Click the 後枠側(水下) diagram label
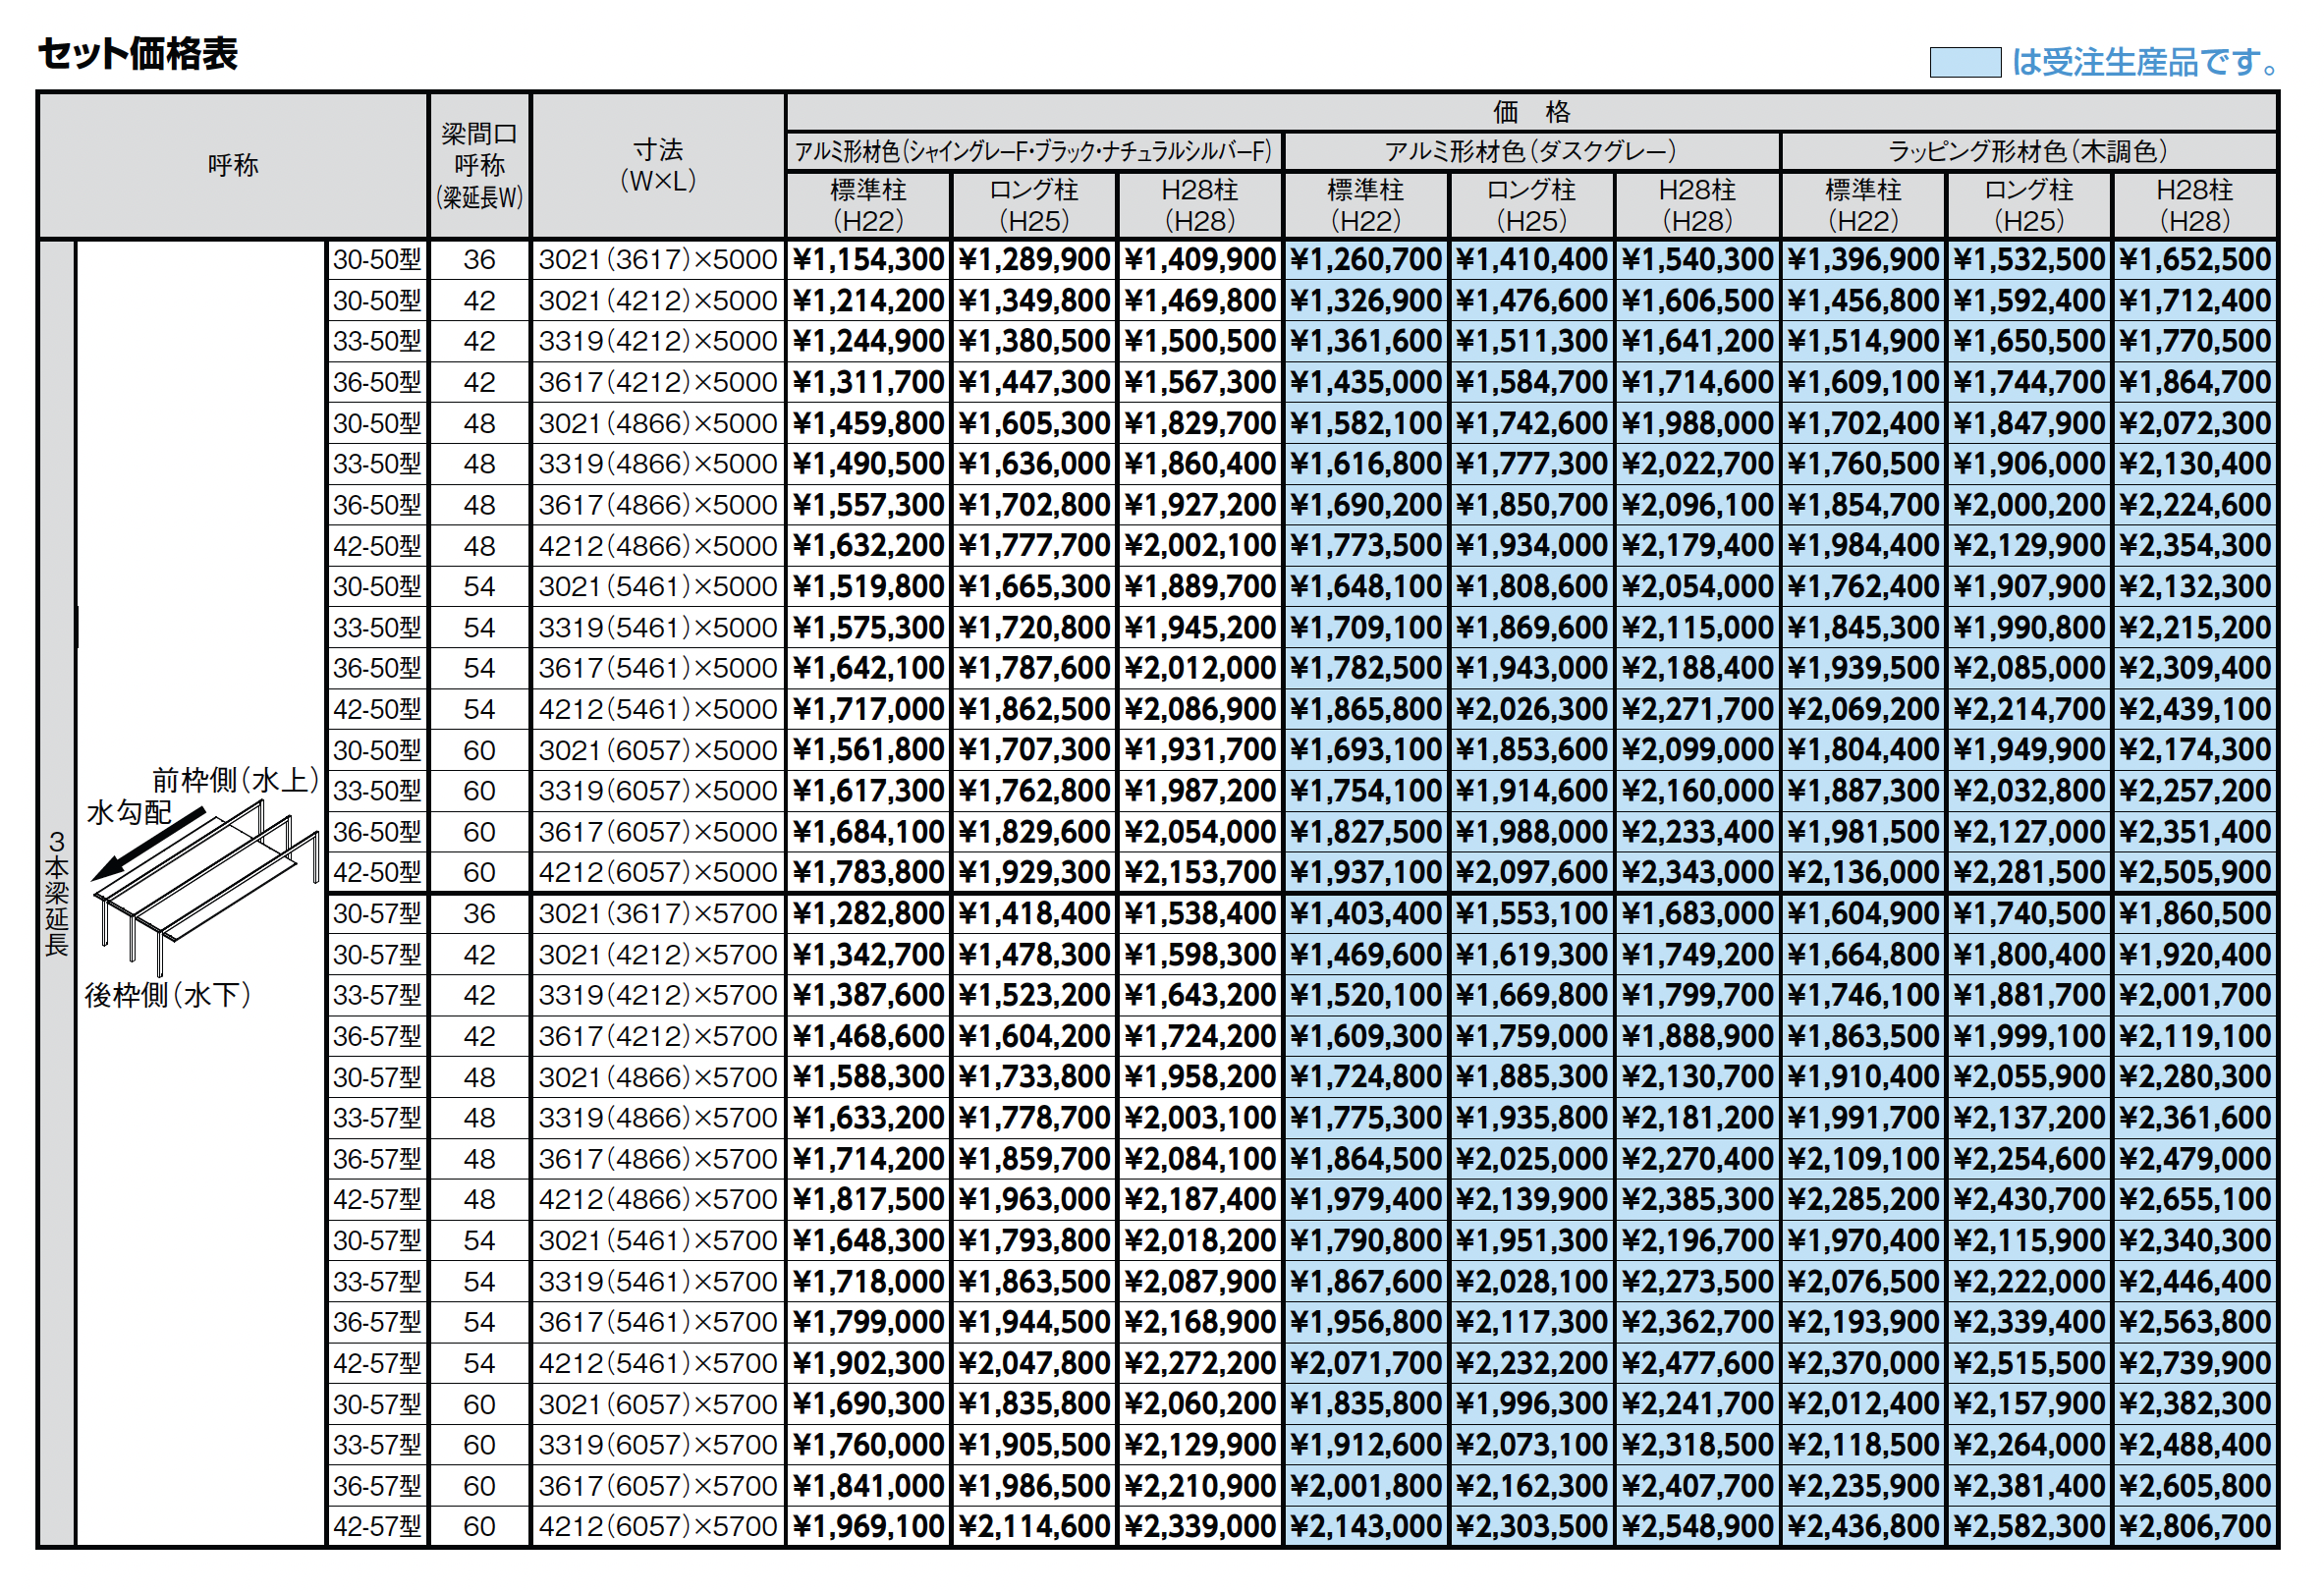This screenshot has height=1592, width=2324. click(x=168, y=995)
